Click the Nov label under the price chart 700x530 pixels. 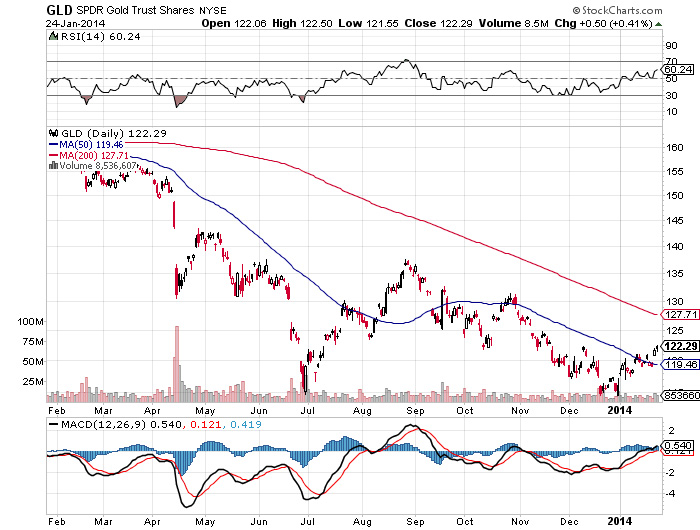(x=520, y=410)
